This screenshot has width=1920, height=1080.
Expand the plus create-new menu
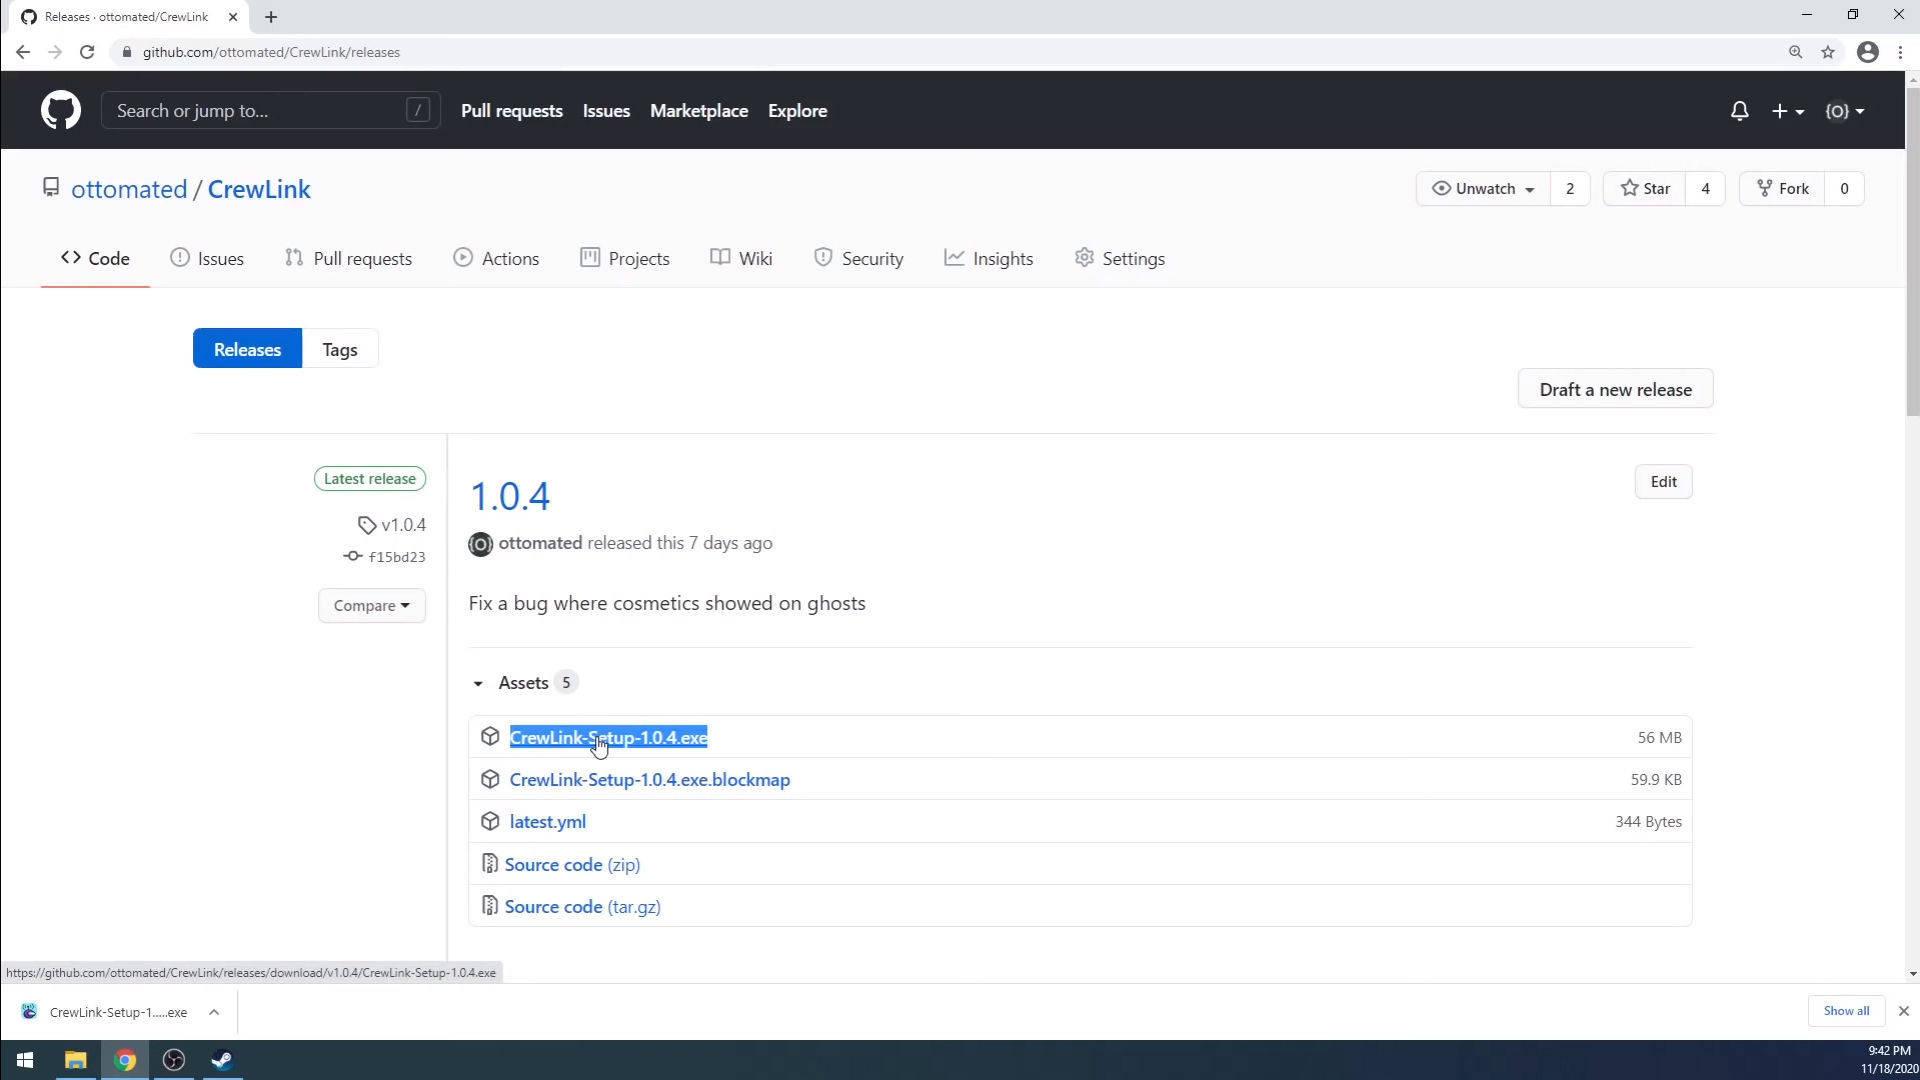click(x=1787, y=111)
